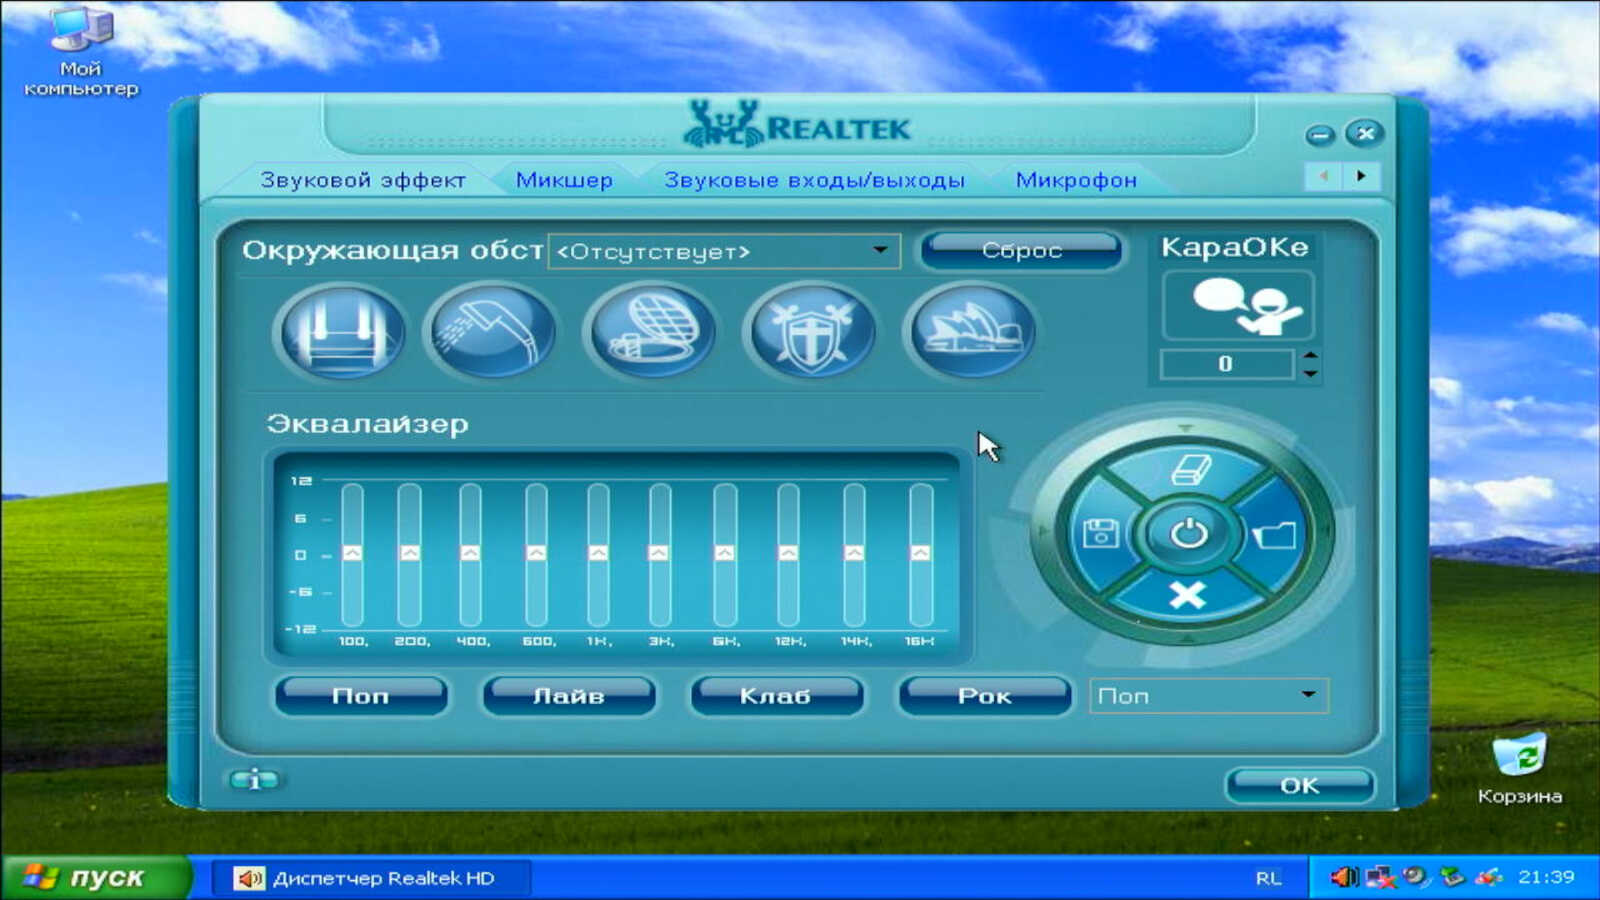The image size is (1600, 900).
Task: Switch to Звуковой эффект tab
Action: [363, 180]
